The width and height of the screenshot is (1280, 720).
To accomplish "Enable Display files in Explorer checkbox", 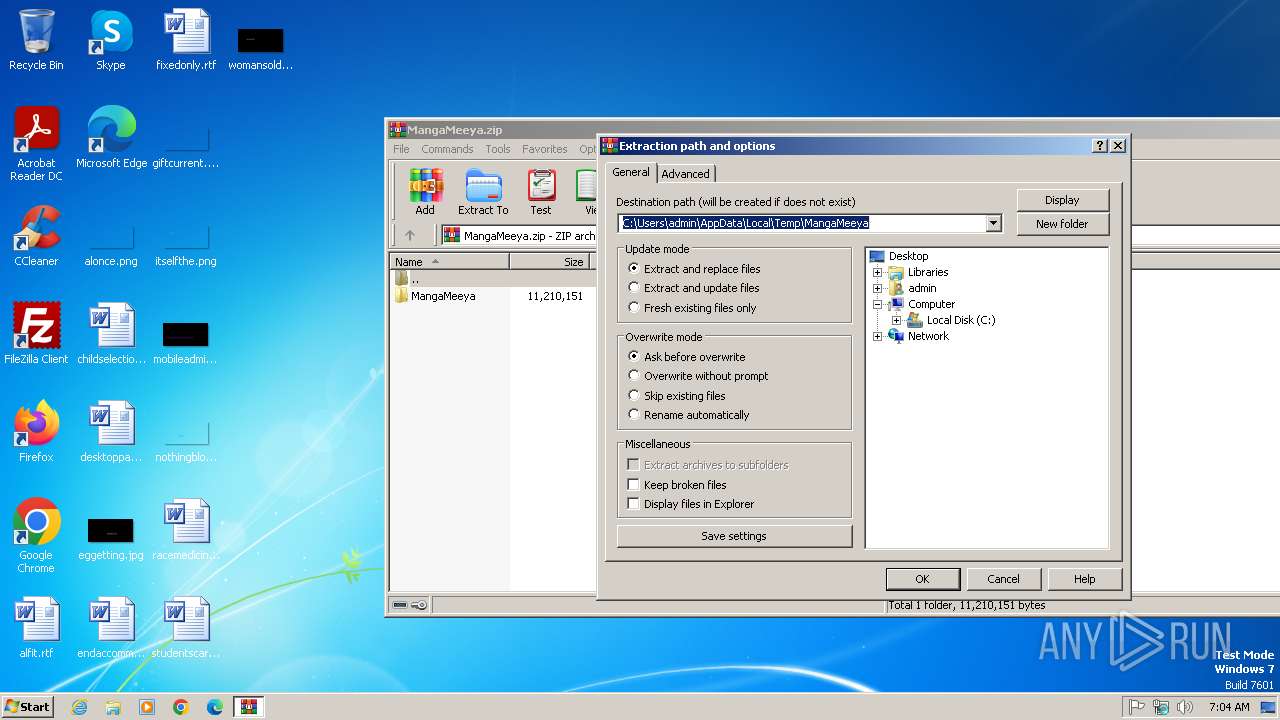I will (633, 504).
